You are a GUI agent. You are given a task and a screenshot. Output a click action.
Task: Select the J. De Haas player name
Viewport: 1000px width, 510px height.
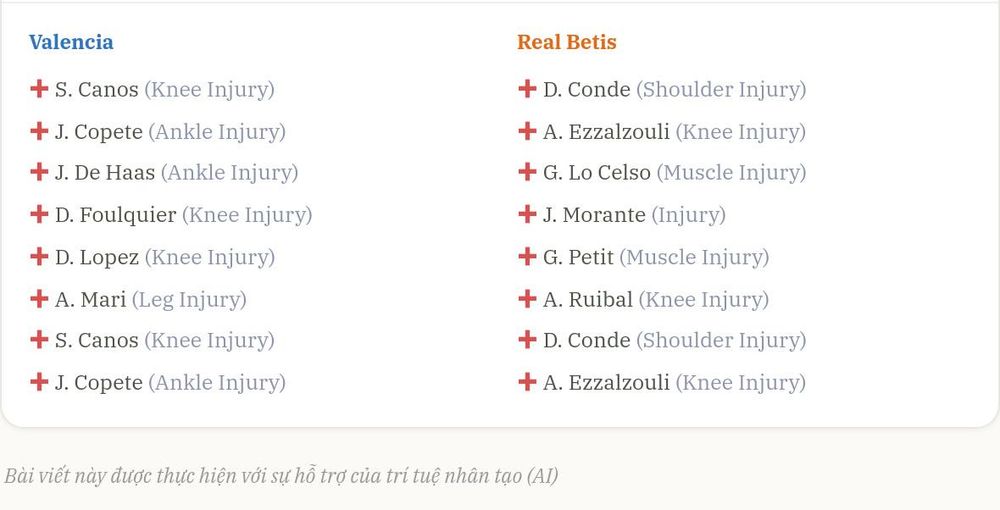[105, 173]
